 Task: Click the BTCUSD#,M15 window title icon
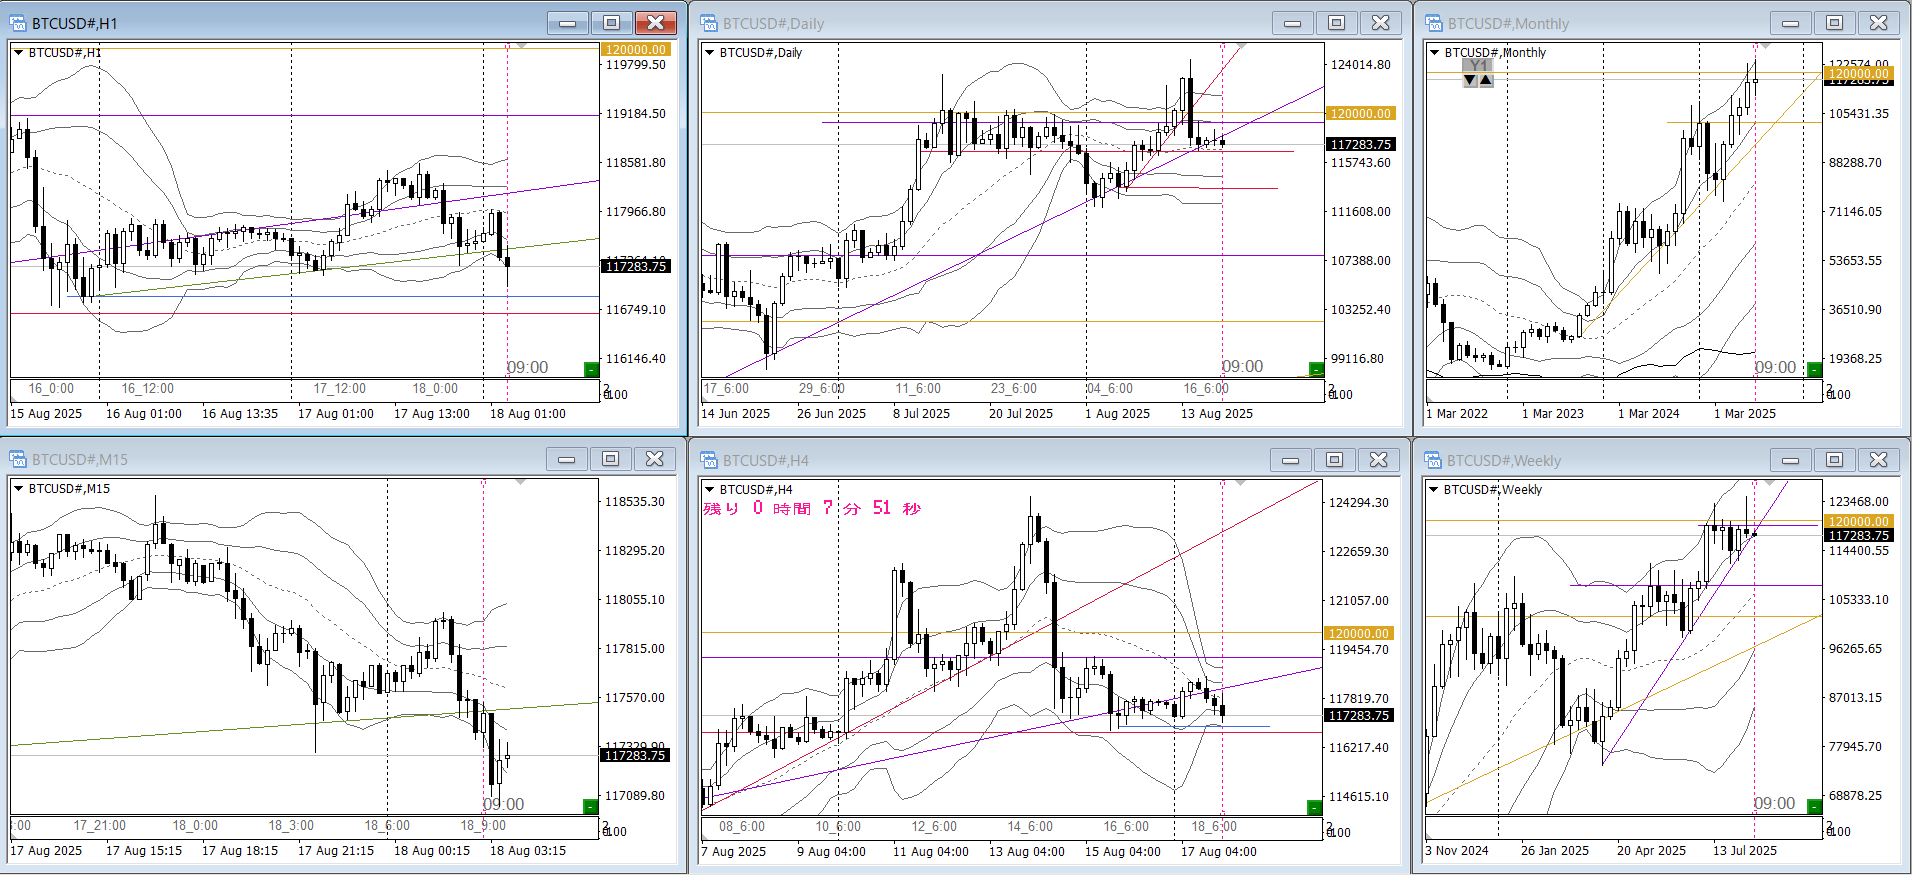[18, 459]
